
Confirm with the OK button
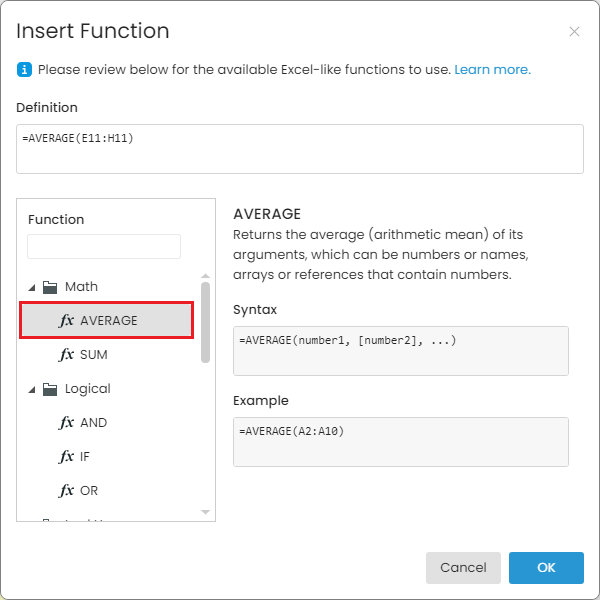(546, 567)
